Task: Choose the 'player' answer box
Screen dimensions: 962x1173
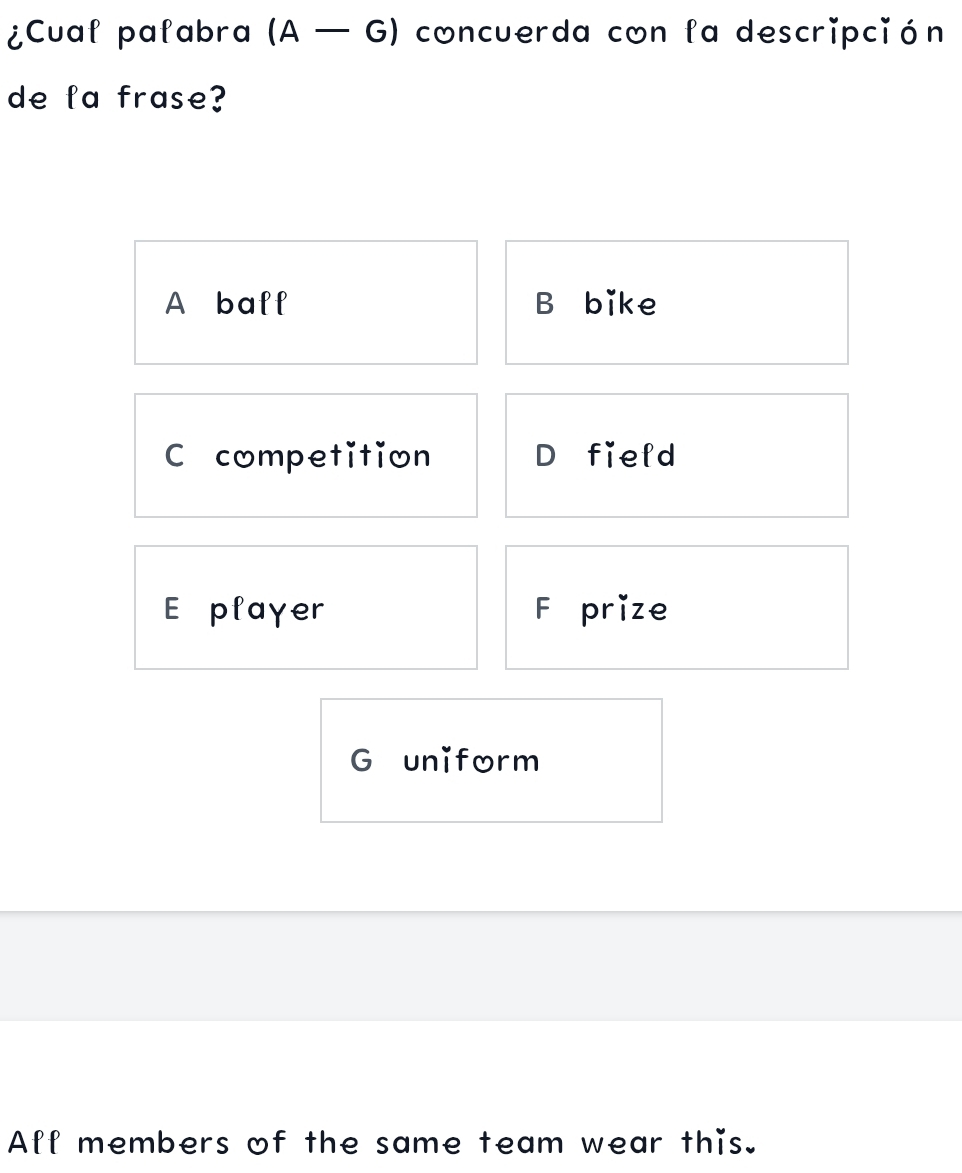Action: point(305,608)
